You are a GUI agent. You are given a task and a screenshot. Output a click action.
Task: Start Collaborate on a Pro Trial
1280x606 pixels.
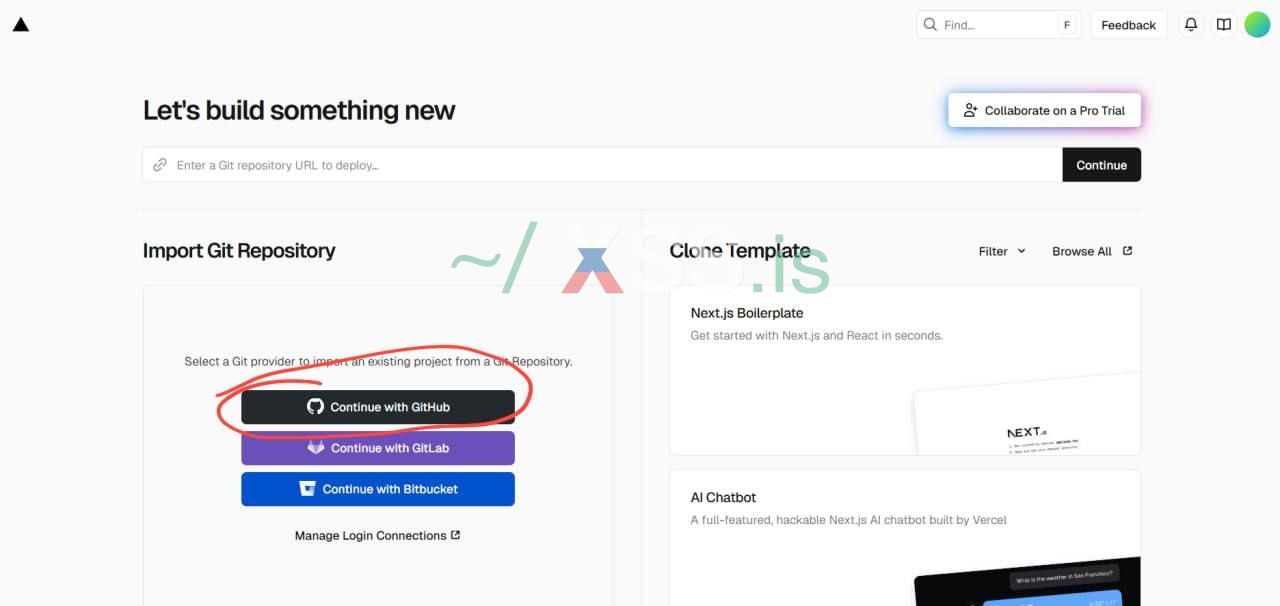tap(1044, 111)
